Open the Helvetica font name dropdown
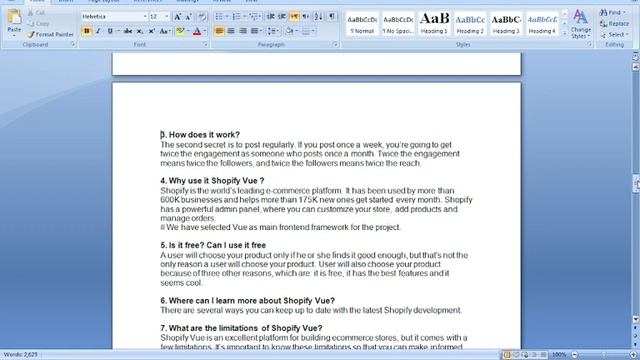The image size is (640, 360). pyautogui.click(x=144, y=17)
